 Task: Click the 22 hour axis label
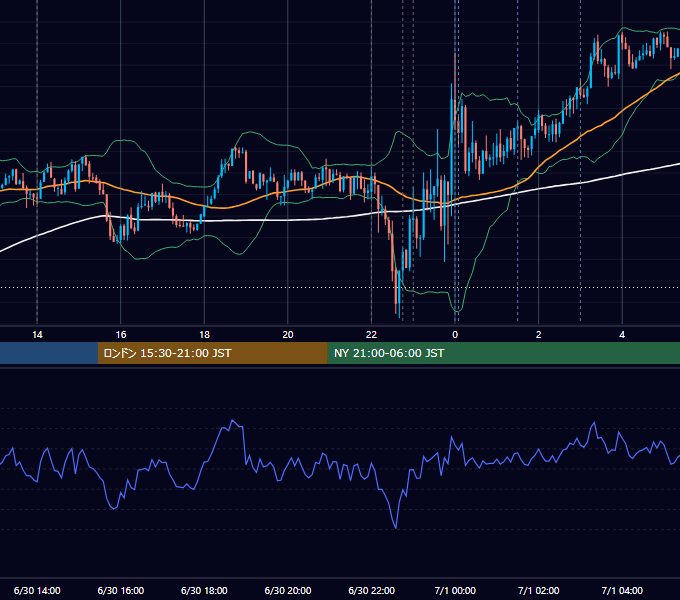[x=371, y=335]
